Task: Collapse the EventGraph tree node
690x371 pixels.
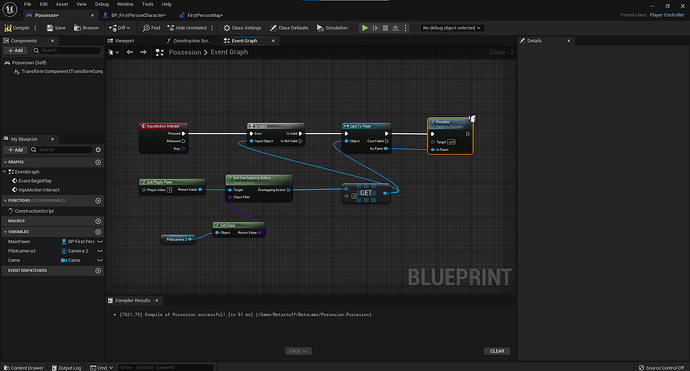Action: pyautogui.click(x=5, y=172)
